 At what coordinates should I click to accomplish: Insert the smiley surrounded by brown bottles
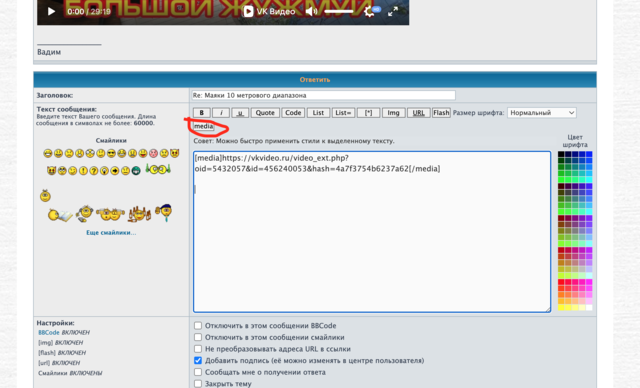[139, 214]
